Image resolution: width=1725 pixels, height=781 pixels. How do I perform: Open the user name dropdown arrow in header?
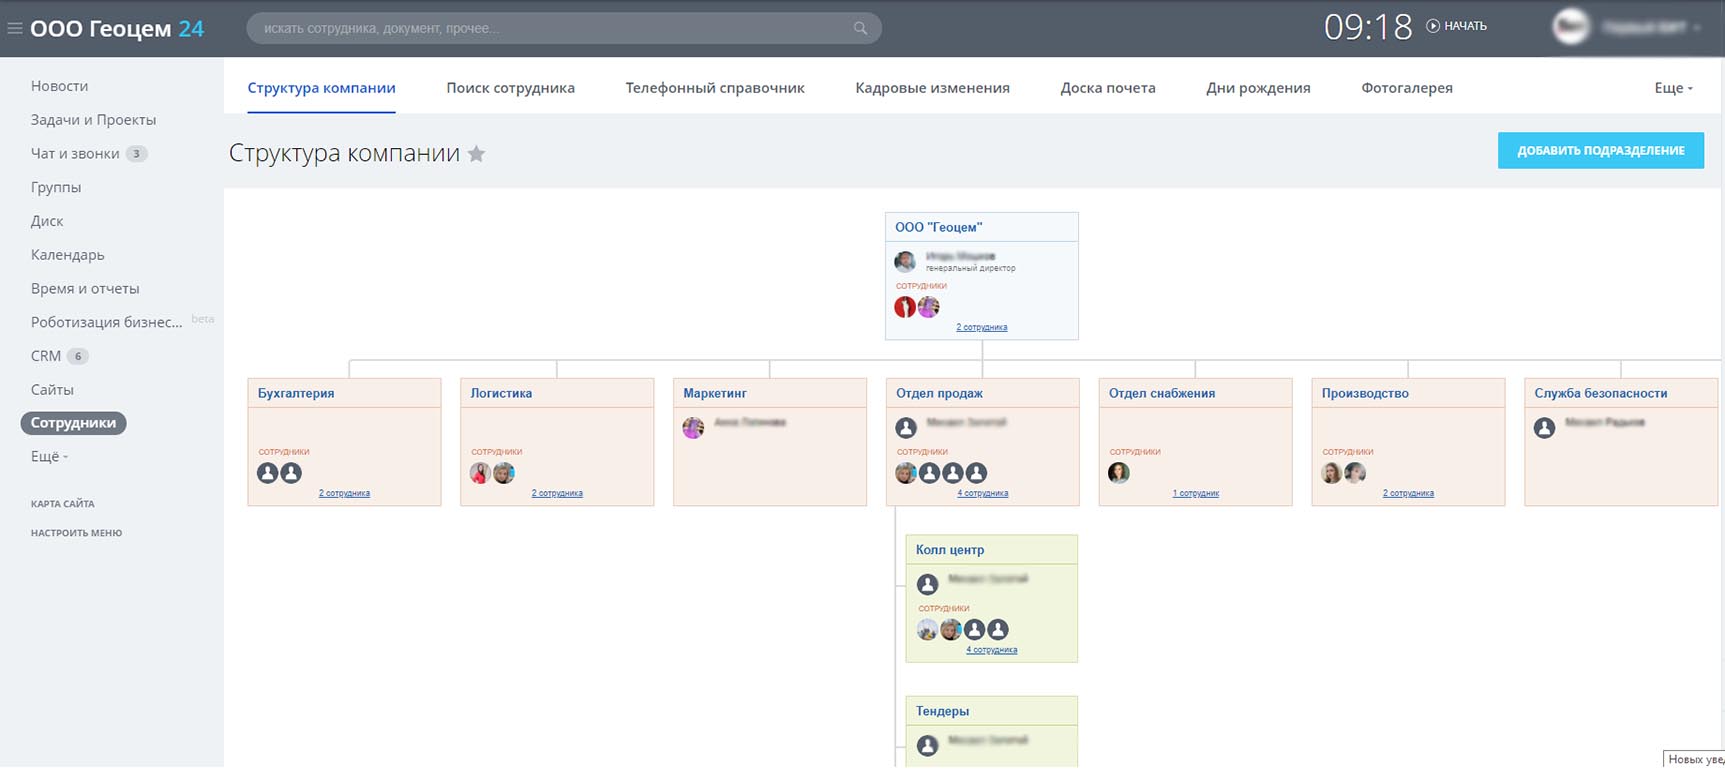[x=1697, y=28]
